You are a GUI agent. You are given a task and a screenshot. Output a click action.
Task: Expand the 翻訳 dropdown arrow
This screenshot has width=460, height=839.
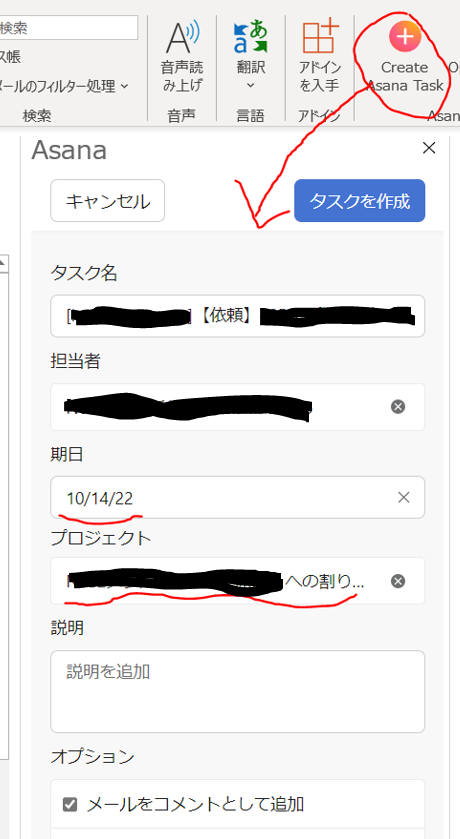click(x=251, y=85)
